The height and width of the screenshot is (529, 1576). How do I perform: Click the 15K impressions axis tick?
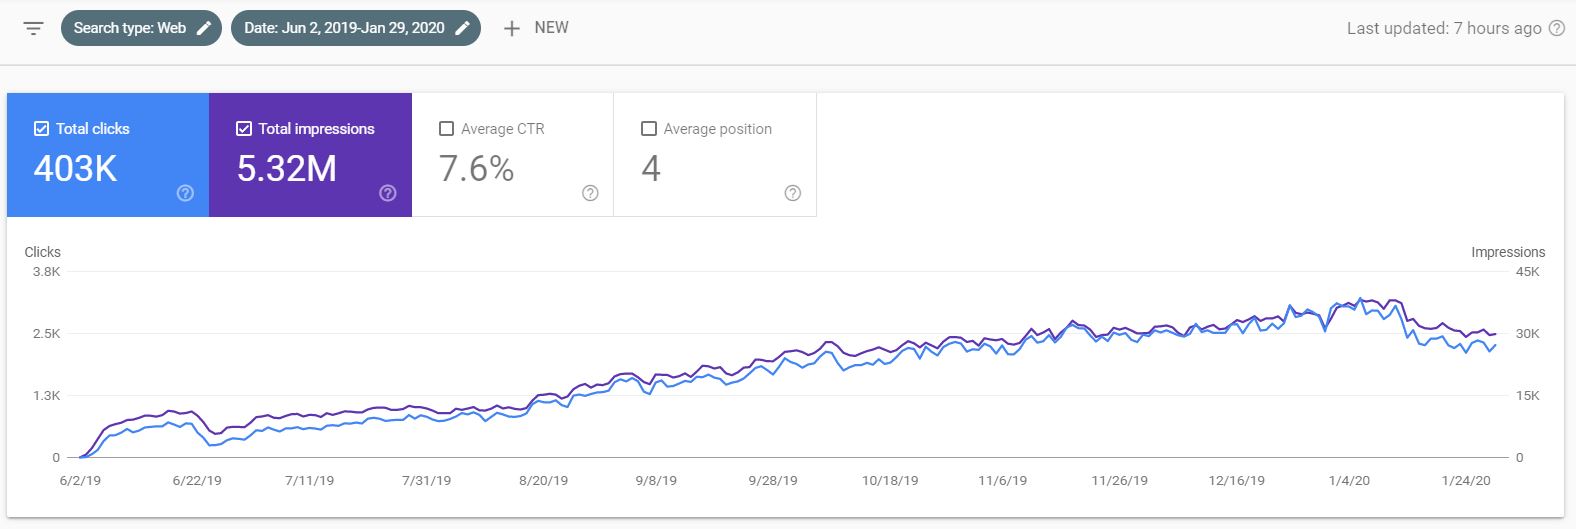(1527, 396)
